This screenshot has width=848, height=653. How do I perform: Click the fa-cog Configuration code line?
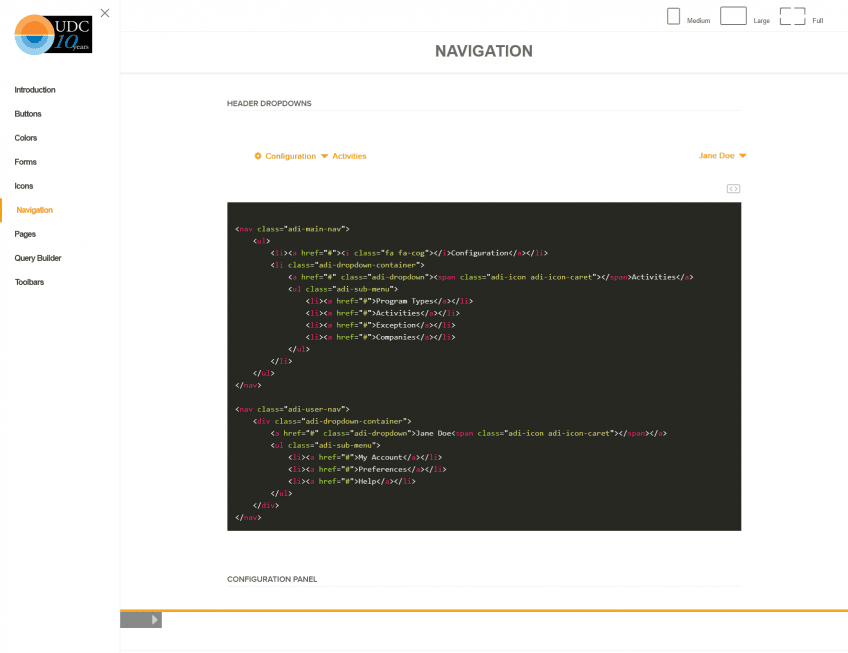pos(409,253)
